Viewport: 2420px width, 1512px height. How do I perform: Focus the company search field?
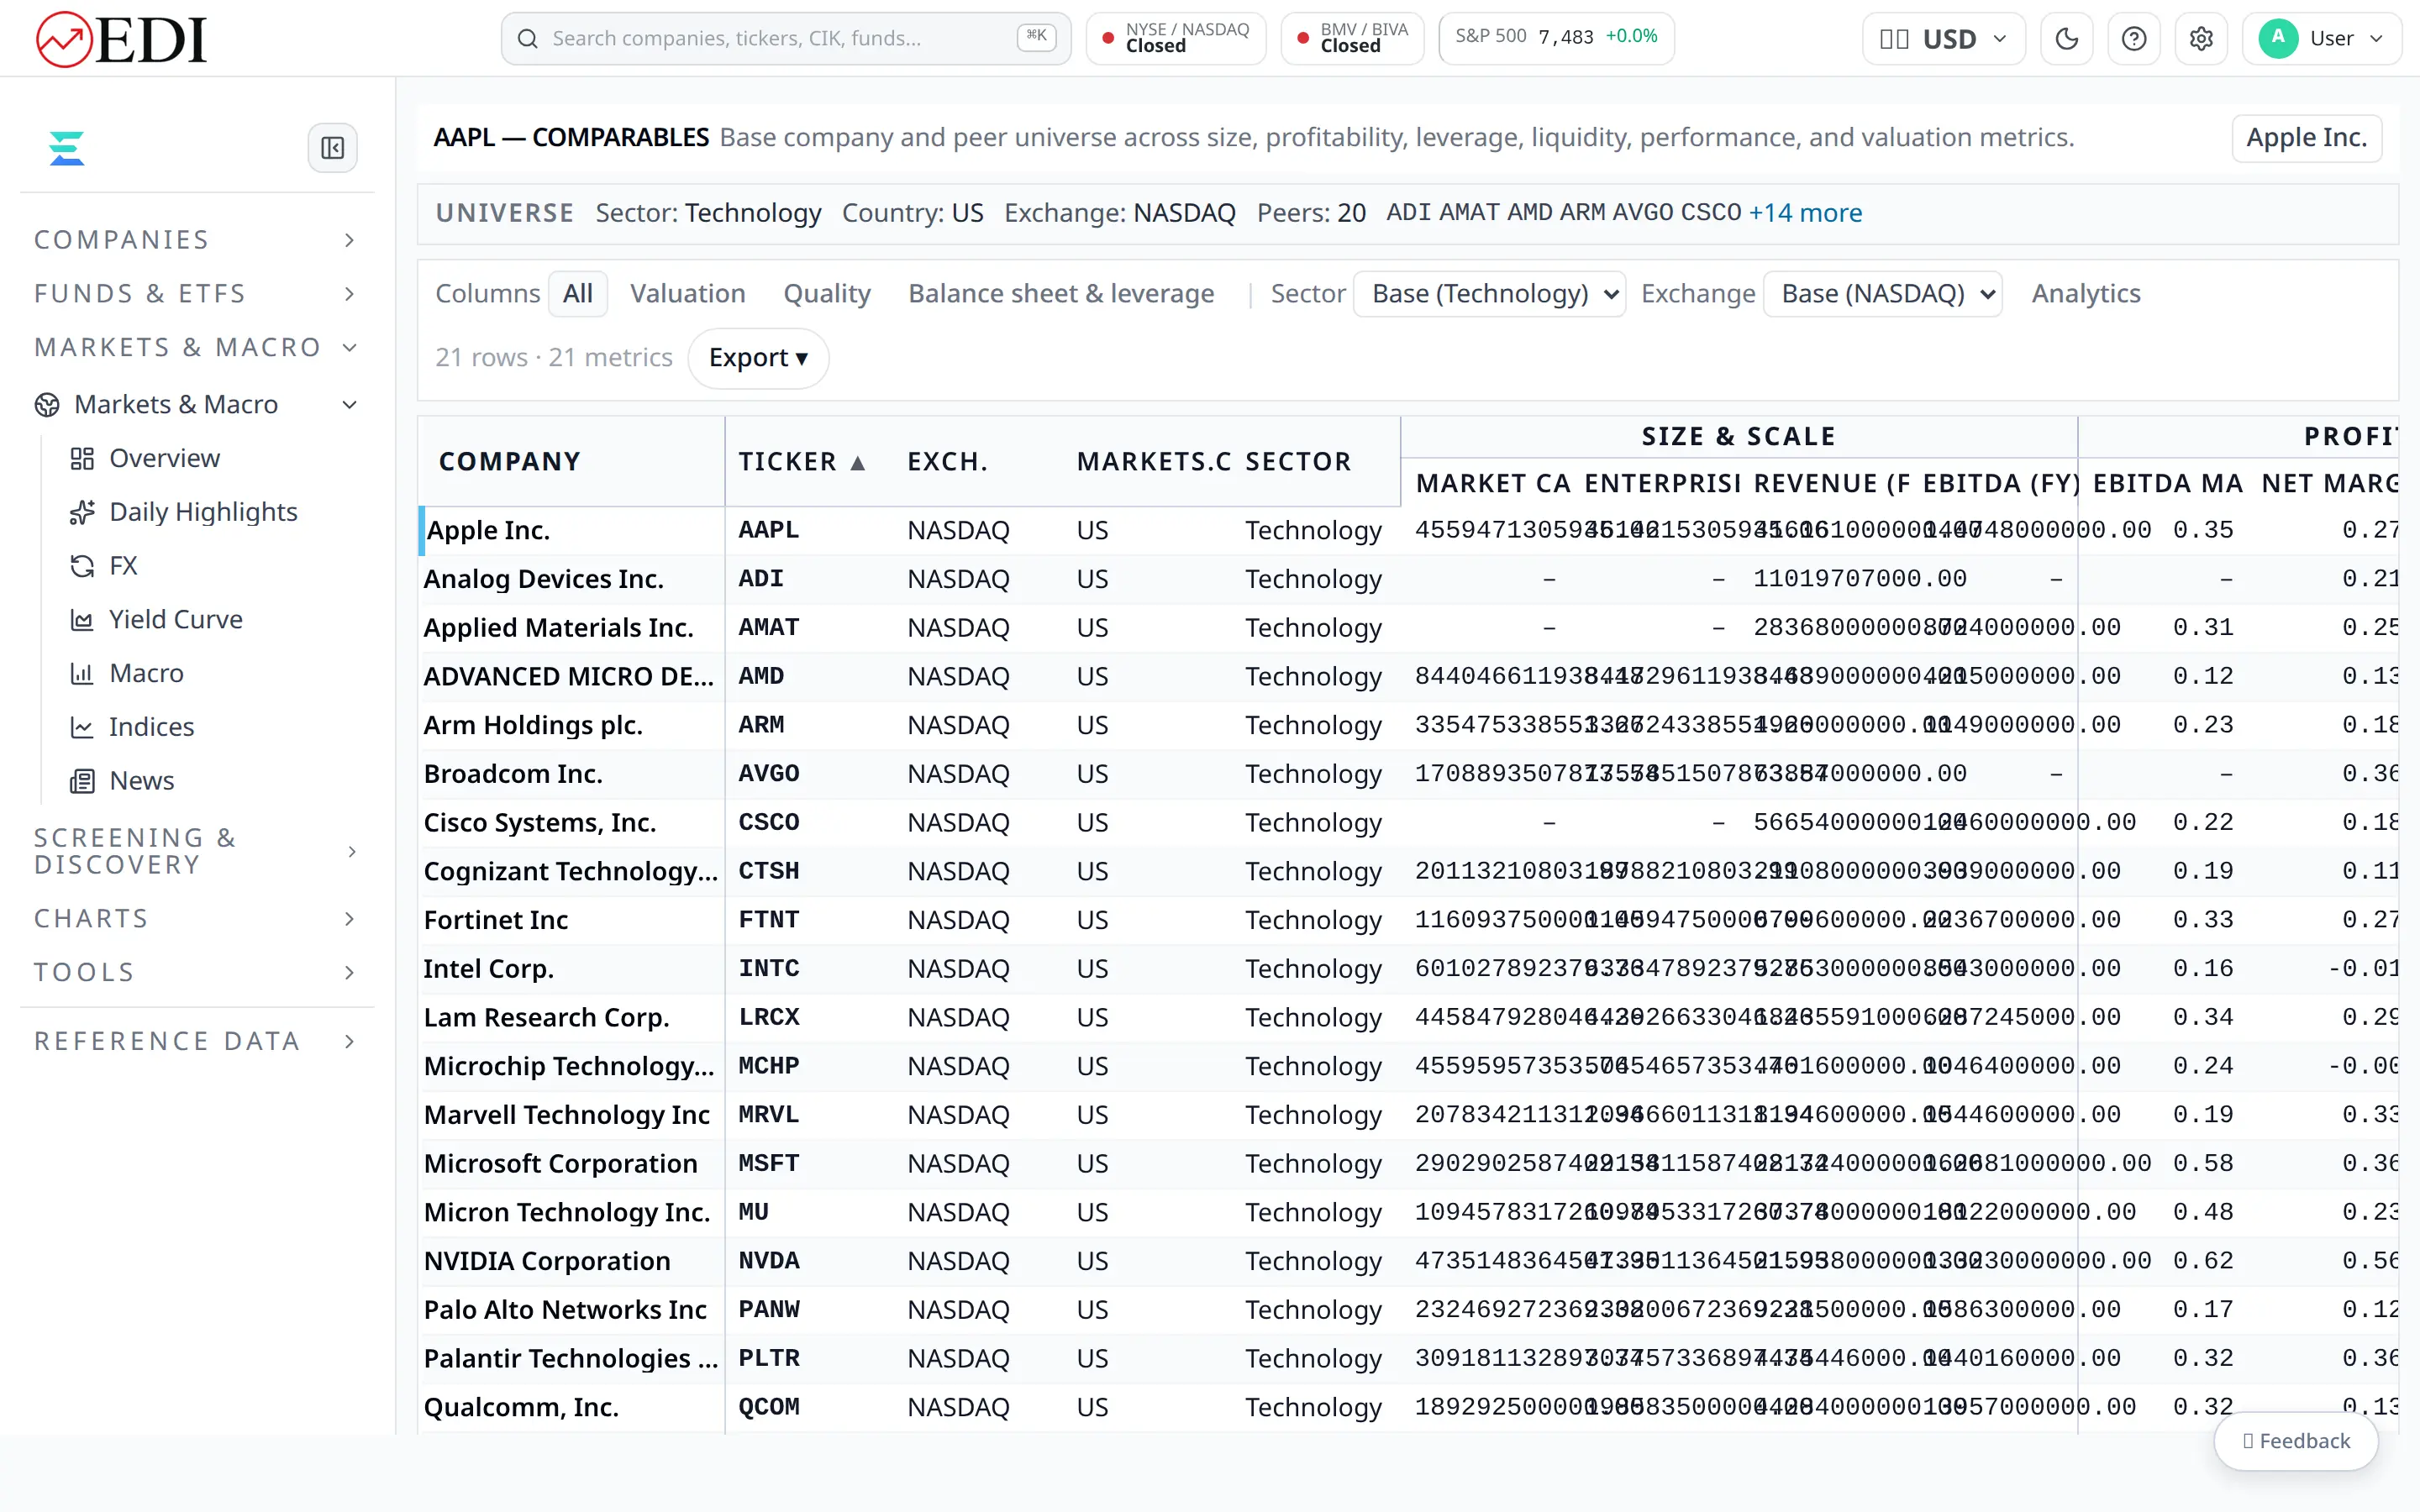pyautogui.click(x=786, y=39)
